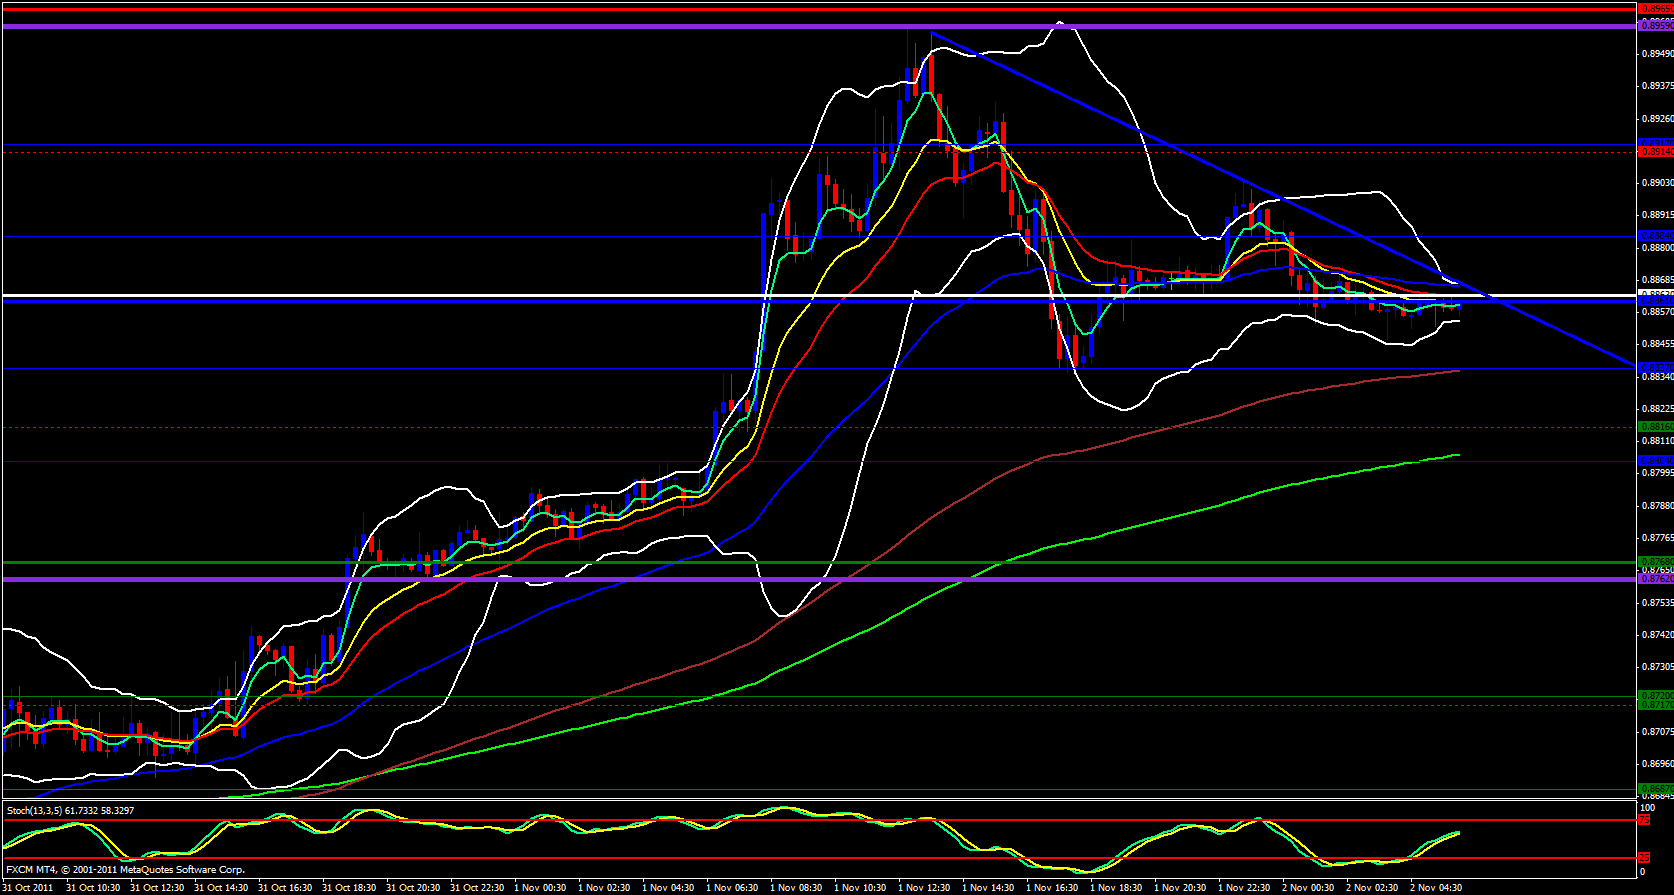The width and height of the screenshot is (1674, 895).
Task: Click the 31 Oct 2011 time label
Action: pyautogui.click(x=29, y=888)
